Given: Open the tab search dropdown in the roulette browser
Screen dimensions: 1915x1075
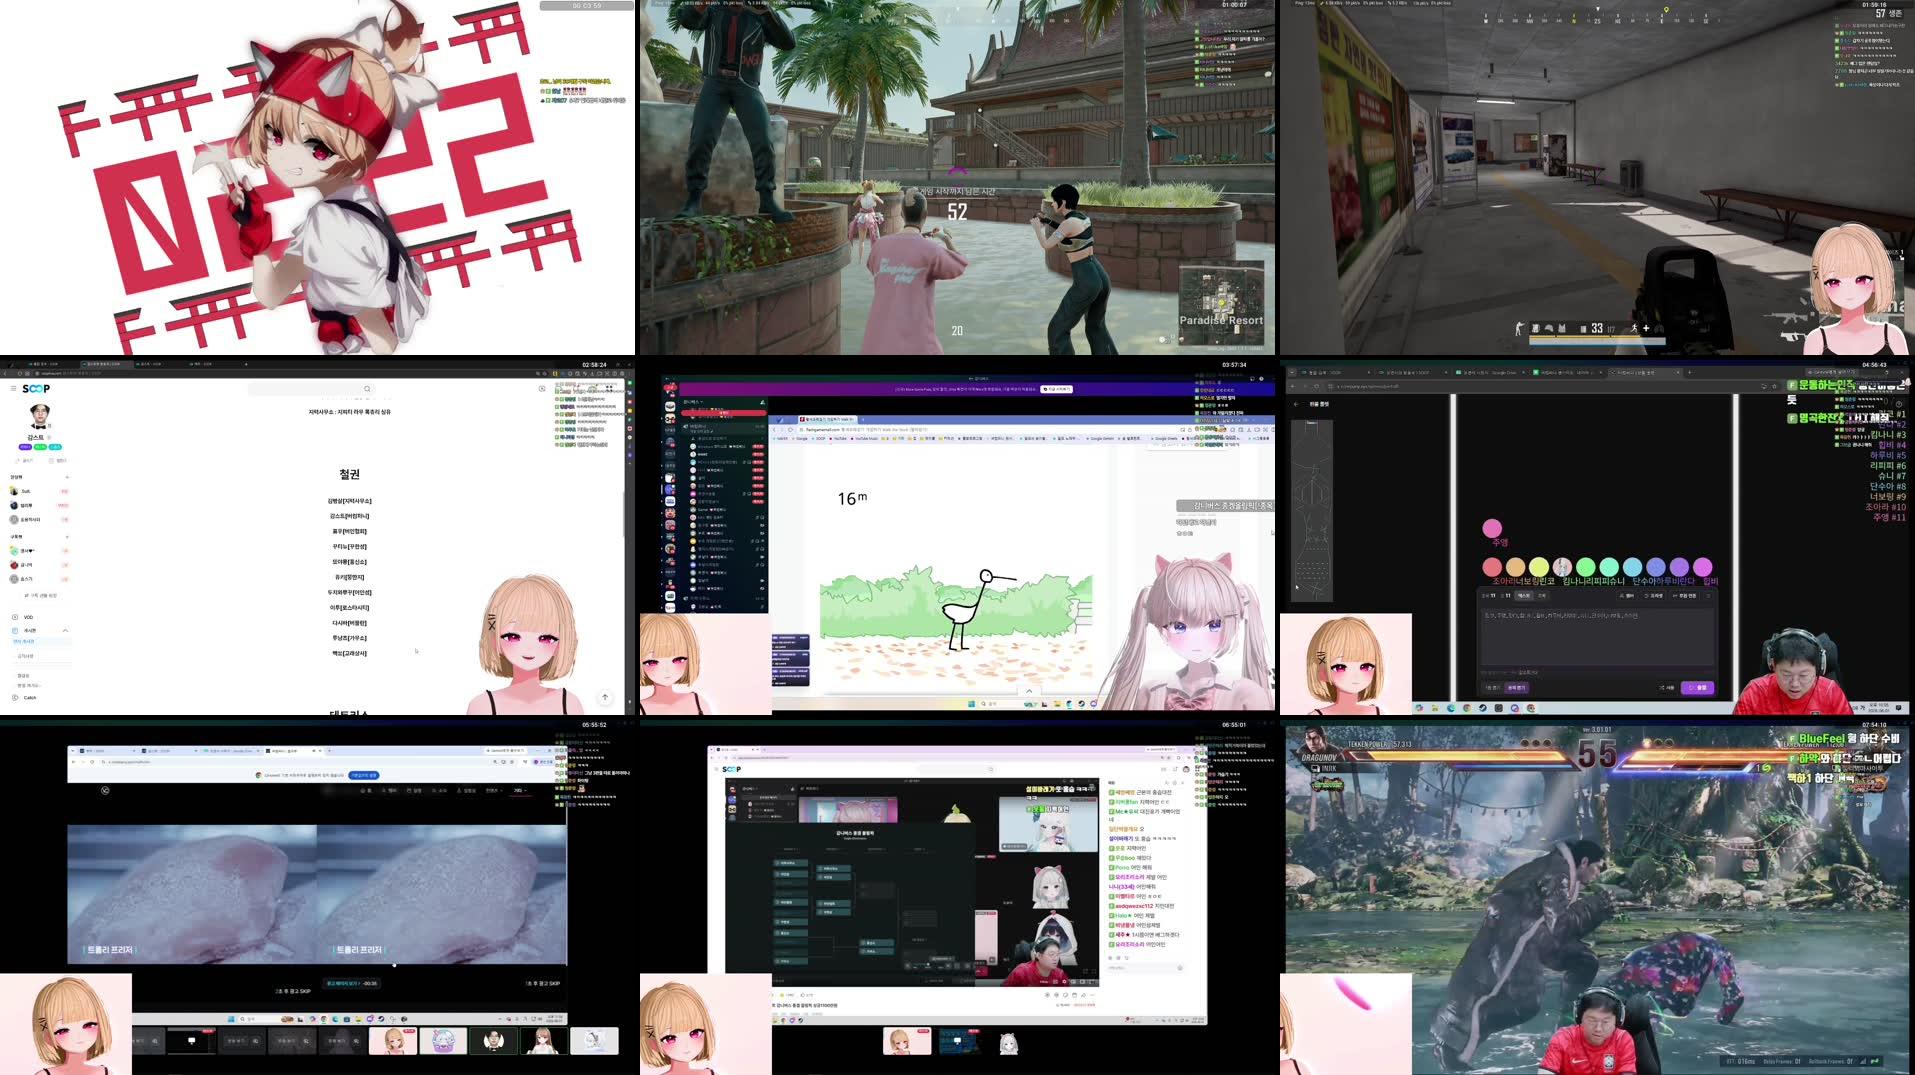Looking at the screenshot, I should (x=1292, y=372).
